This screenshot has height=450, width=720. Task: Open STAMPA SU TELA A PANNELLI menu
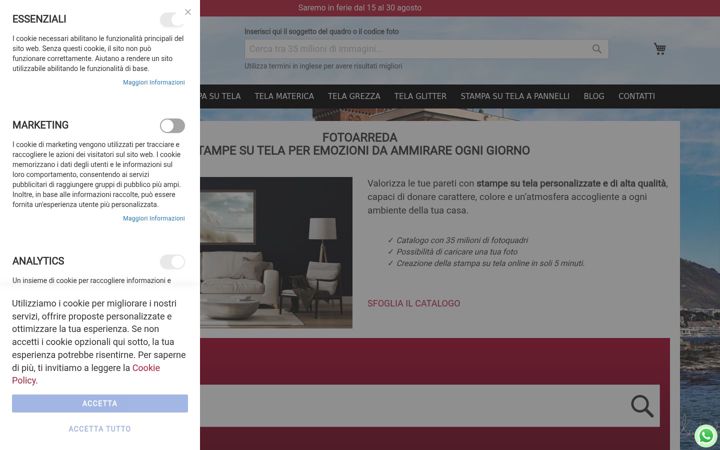tap(515, 96)
